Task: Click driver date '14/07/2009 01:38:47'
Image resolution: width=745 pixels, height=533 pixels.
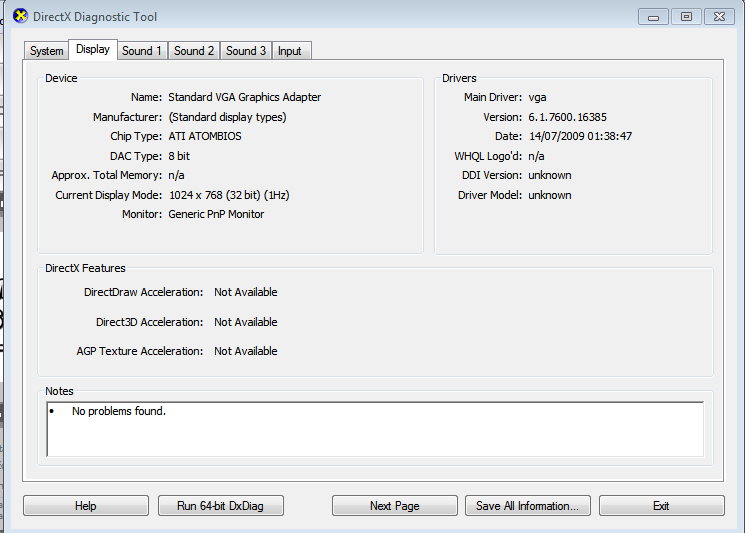Action: click(x=581, y=136)
